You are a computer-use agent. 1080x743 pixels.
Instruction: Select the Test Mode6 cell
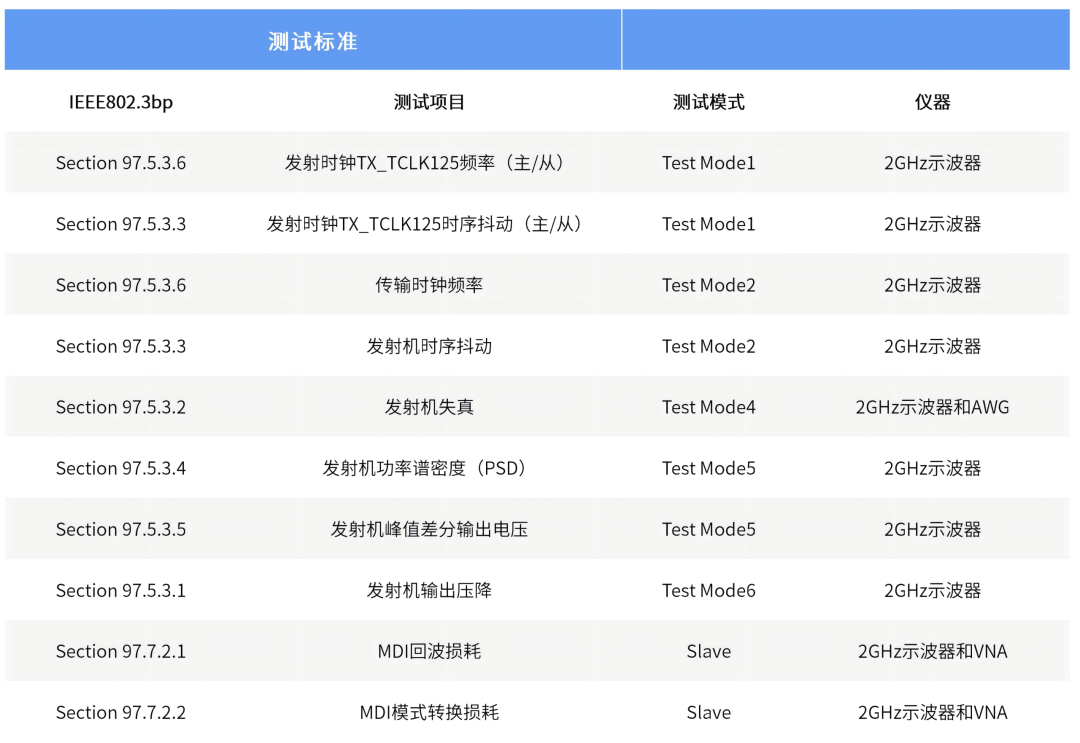708,590
